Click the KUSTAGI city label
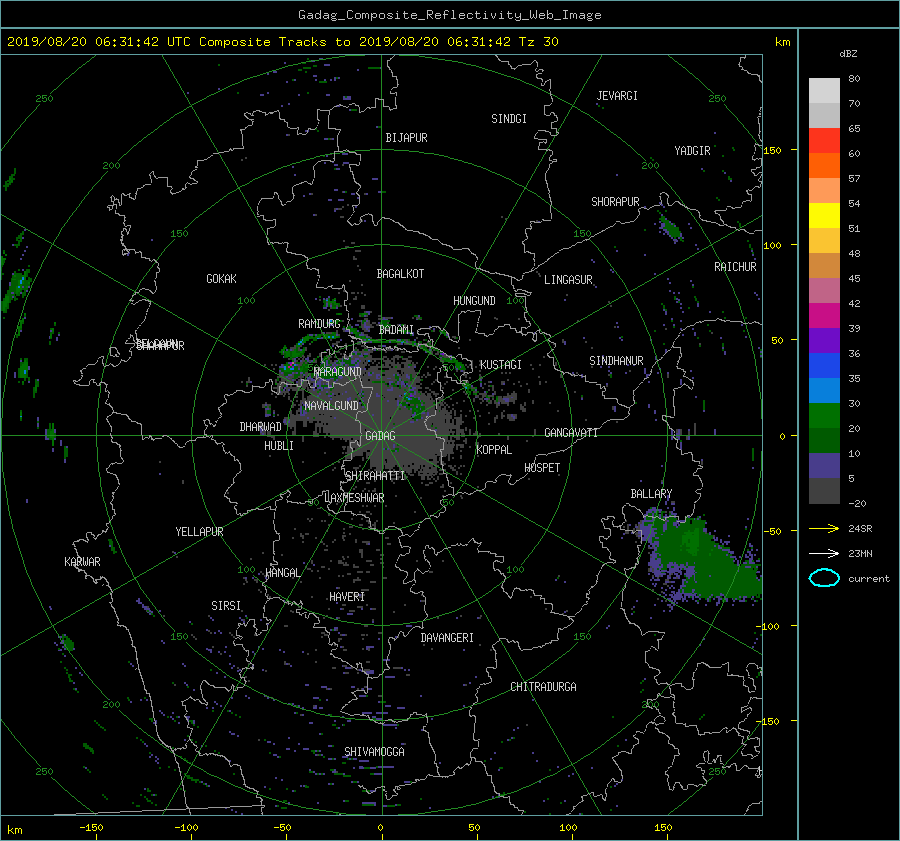Image resolution: width=900 pixels, height=841 pixels. coord(501,365)
